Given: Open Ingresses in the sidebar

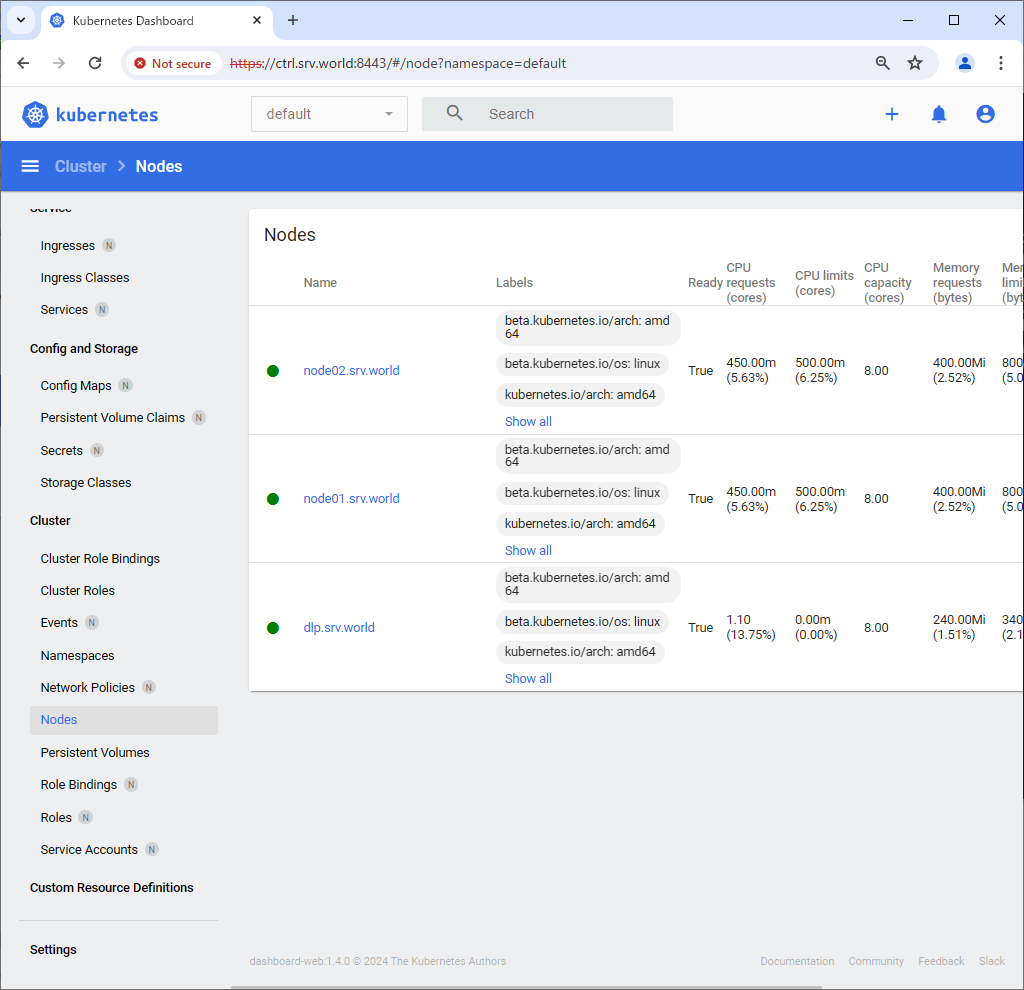Looking at the screenshot, I should point(67,246).
